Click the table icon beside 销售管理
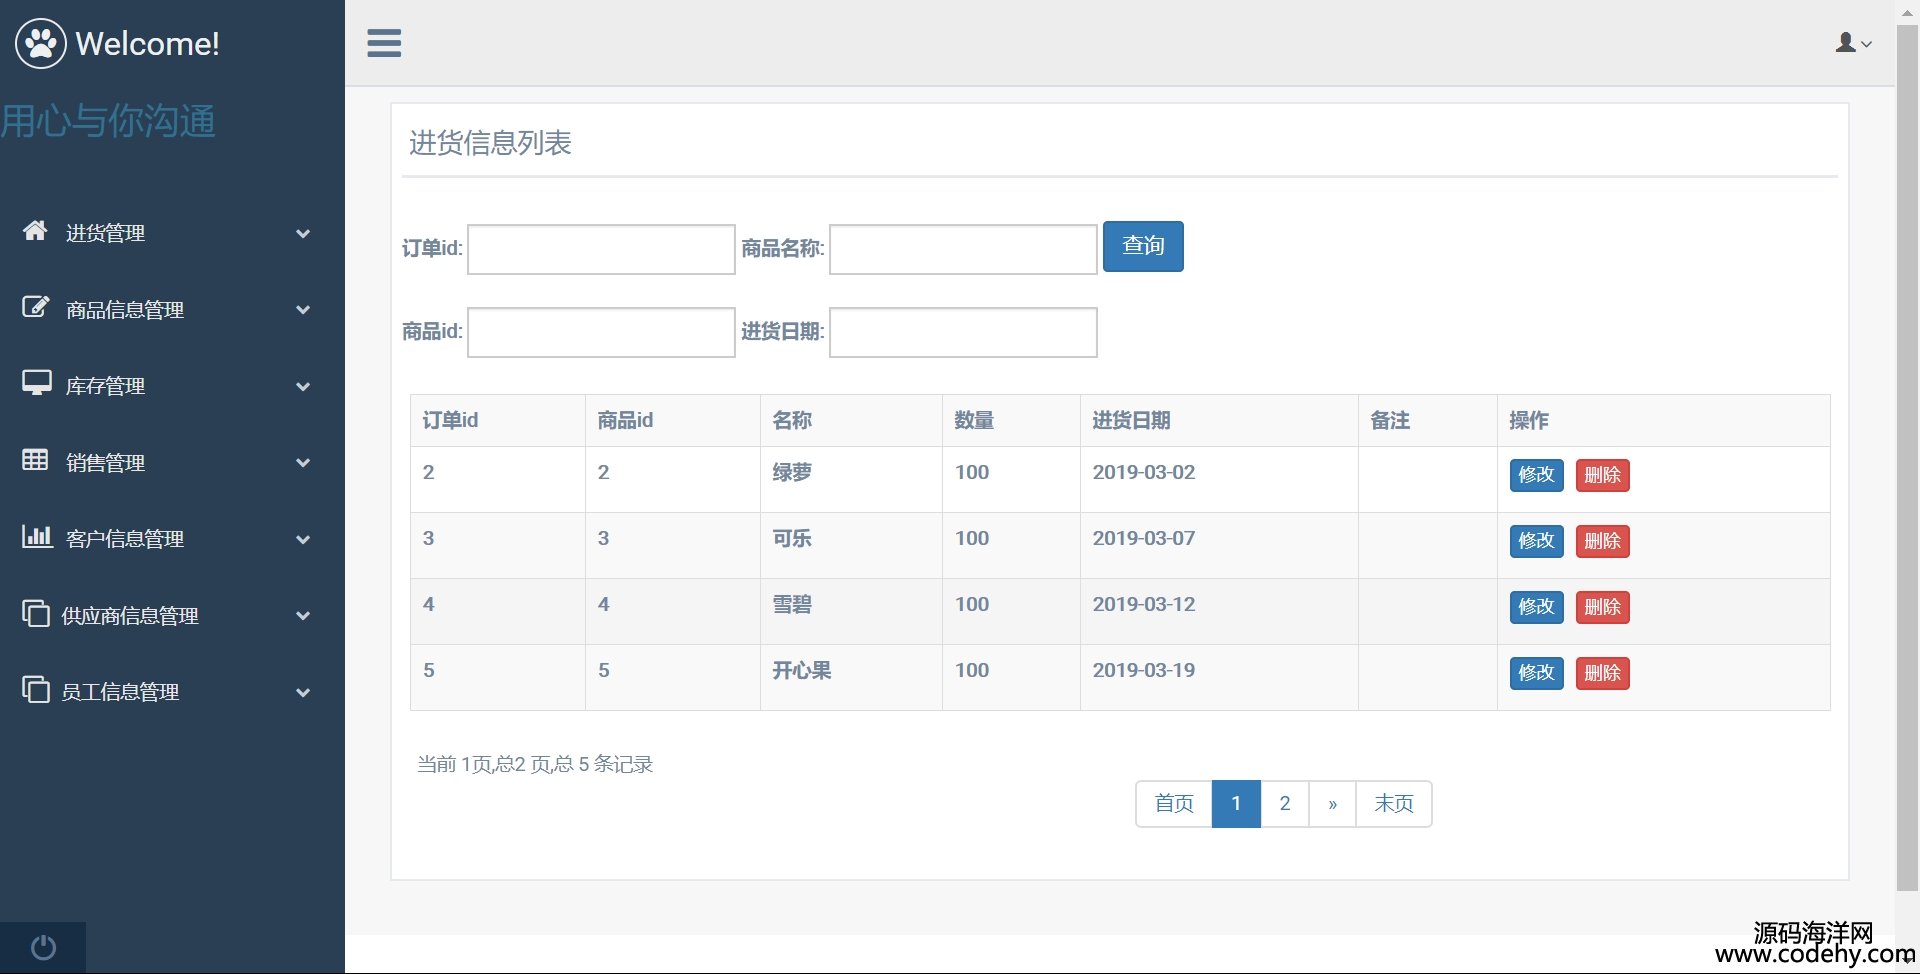This screenshot has height=974, width=1920. tap(35, 460)
